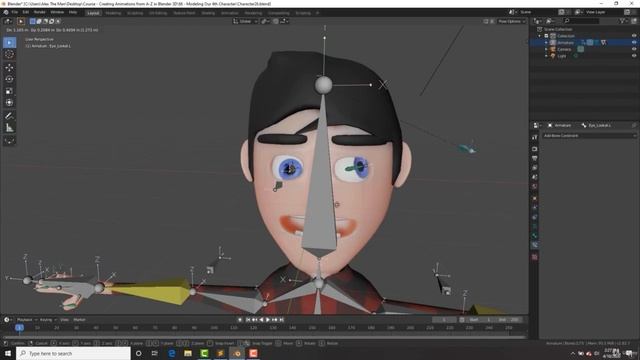Click the Blender logo menu icon
The height and width of the screenshot is (360, 640).
click(6, 13)
